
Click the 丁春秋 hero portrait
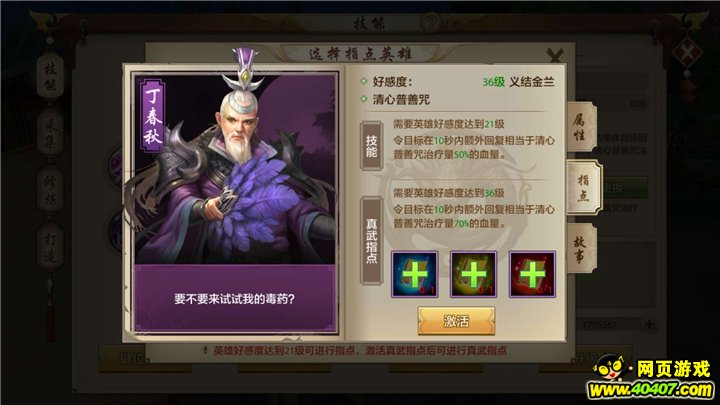click(x=235, y=168)
